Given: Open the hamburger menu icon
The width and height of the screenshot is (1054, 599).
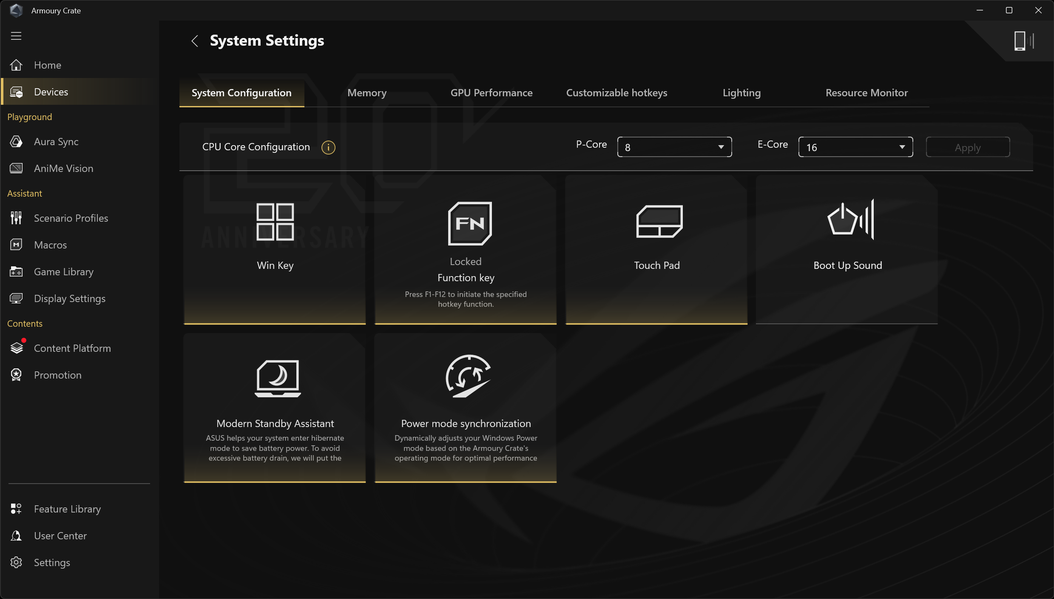Looking at the screenshot, I should (x=16, y=36).
